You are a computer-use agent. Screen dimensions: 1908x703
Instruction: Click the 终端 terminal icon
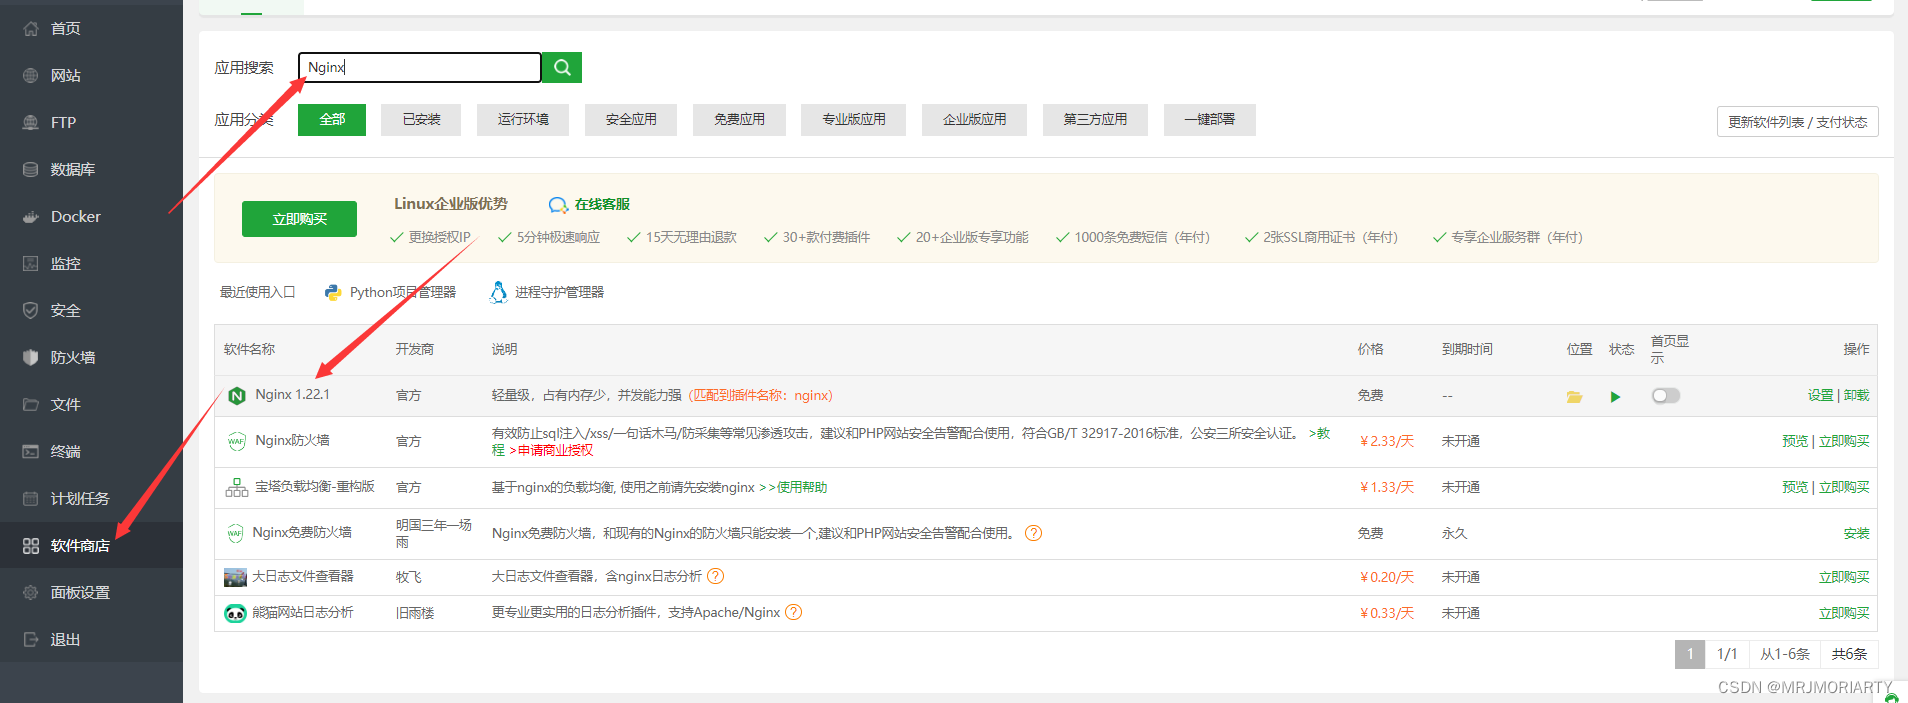pyautogui.click(x=31, y=452)
